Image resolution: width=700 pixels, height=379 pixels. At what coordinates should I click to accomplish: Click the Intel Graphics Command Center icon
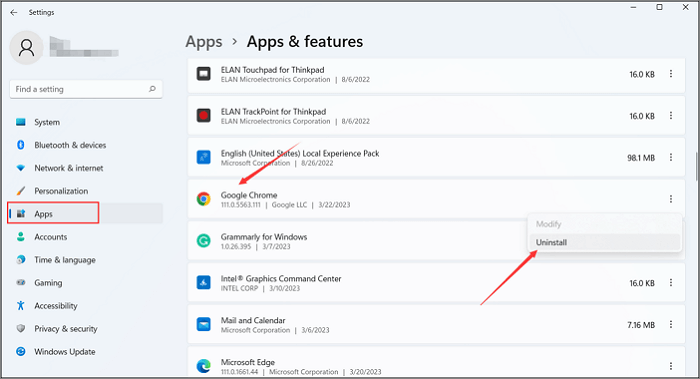click(x=204, y=283)
